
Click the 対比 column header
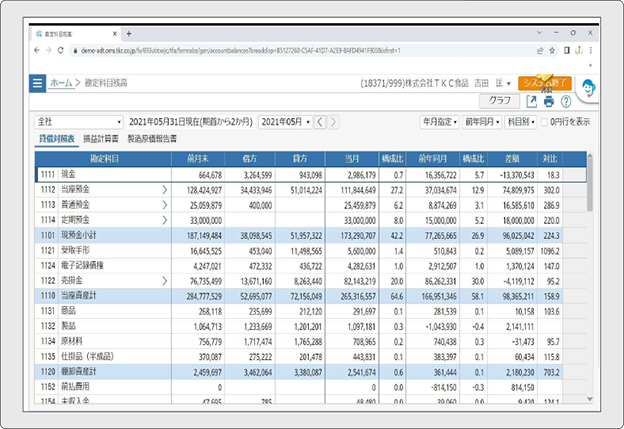pos(550,159)
